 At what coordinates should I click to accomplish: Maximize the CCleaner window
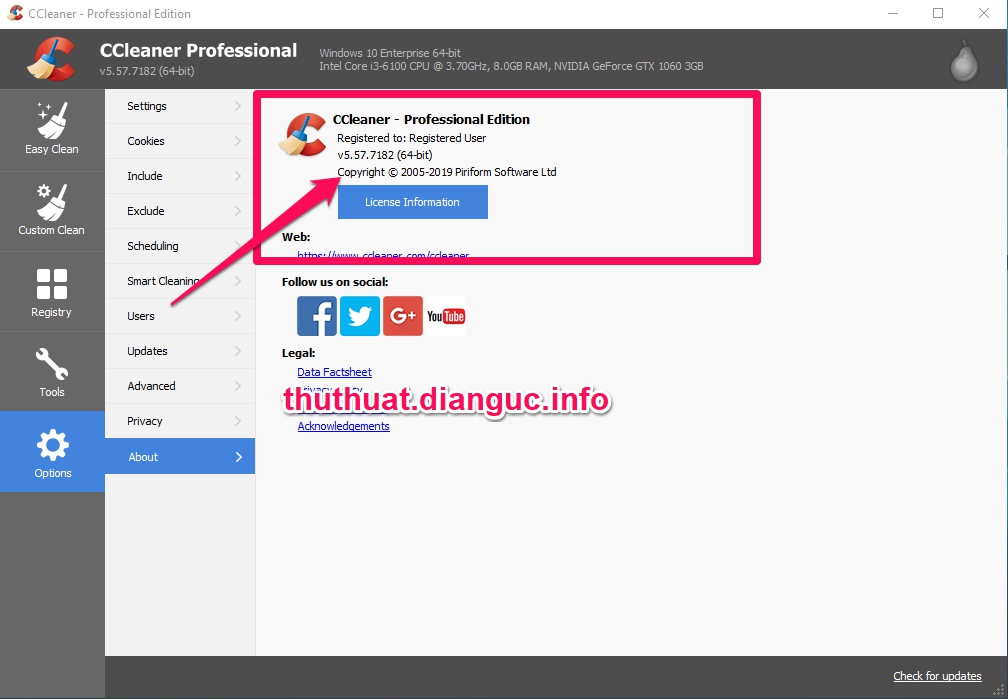[x=938, y=14]
